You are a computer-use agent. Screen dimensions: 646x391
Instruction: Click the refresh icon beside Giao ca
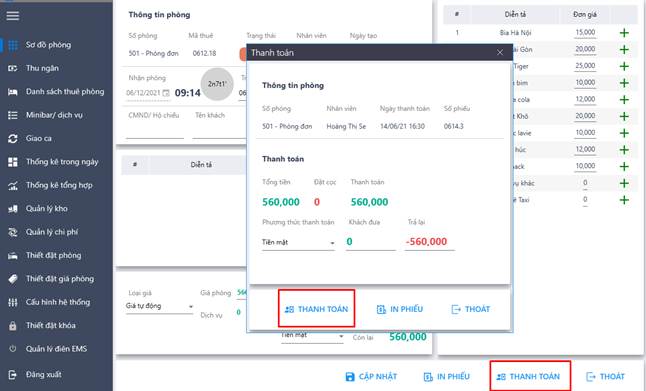pos(13,139)
